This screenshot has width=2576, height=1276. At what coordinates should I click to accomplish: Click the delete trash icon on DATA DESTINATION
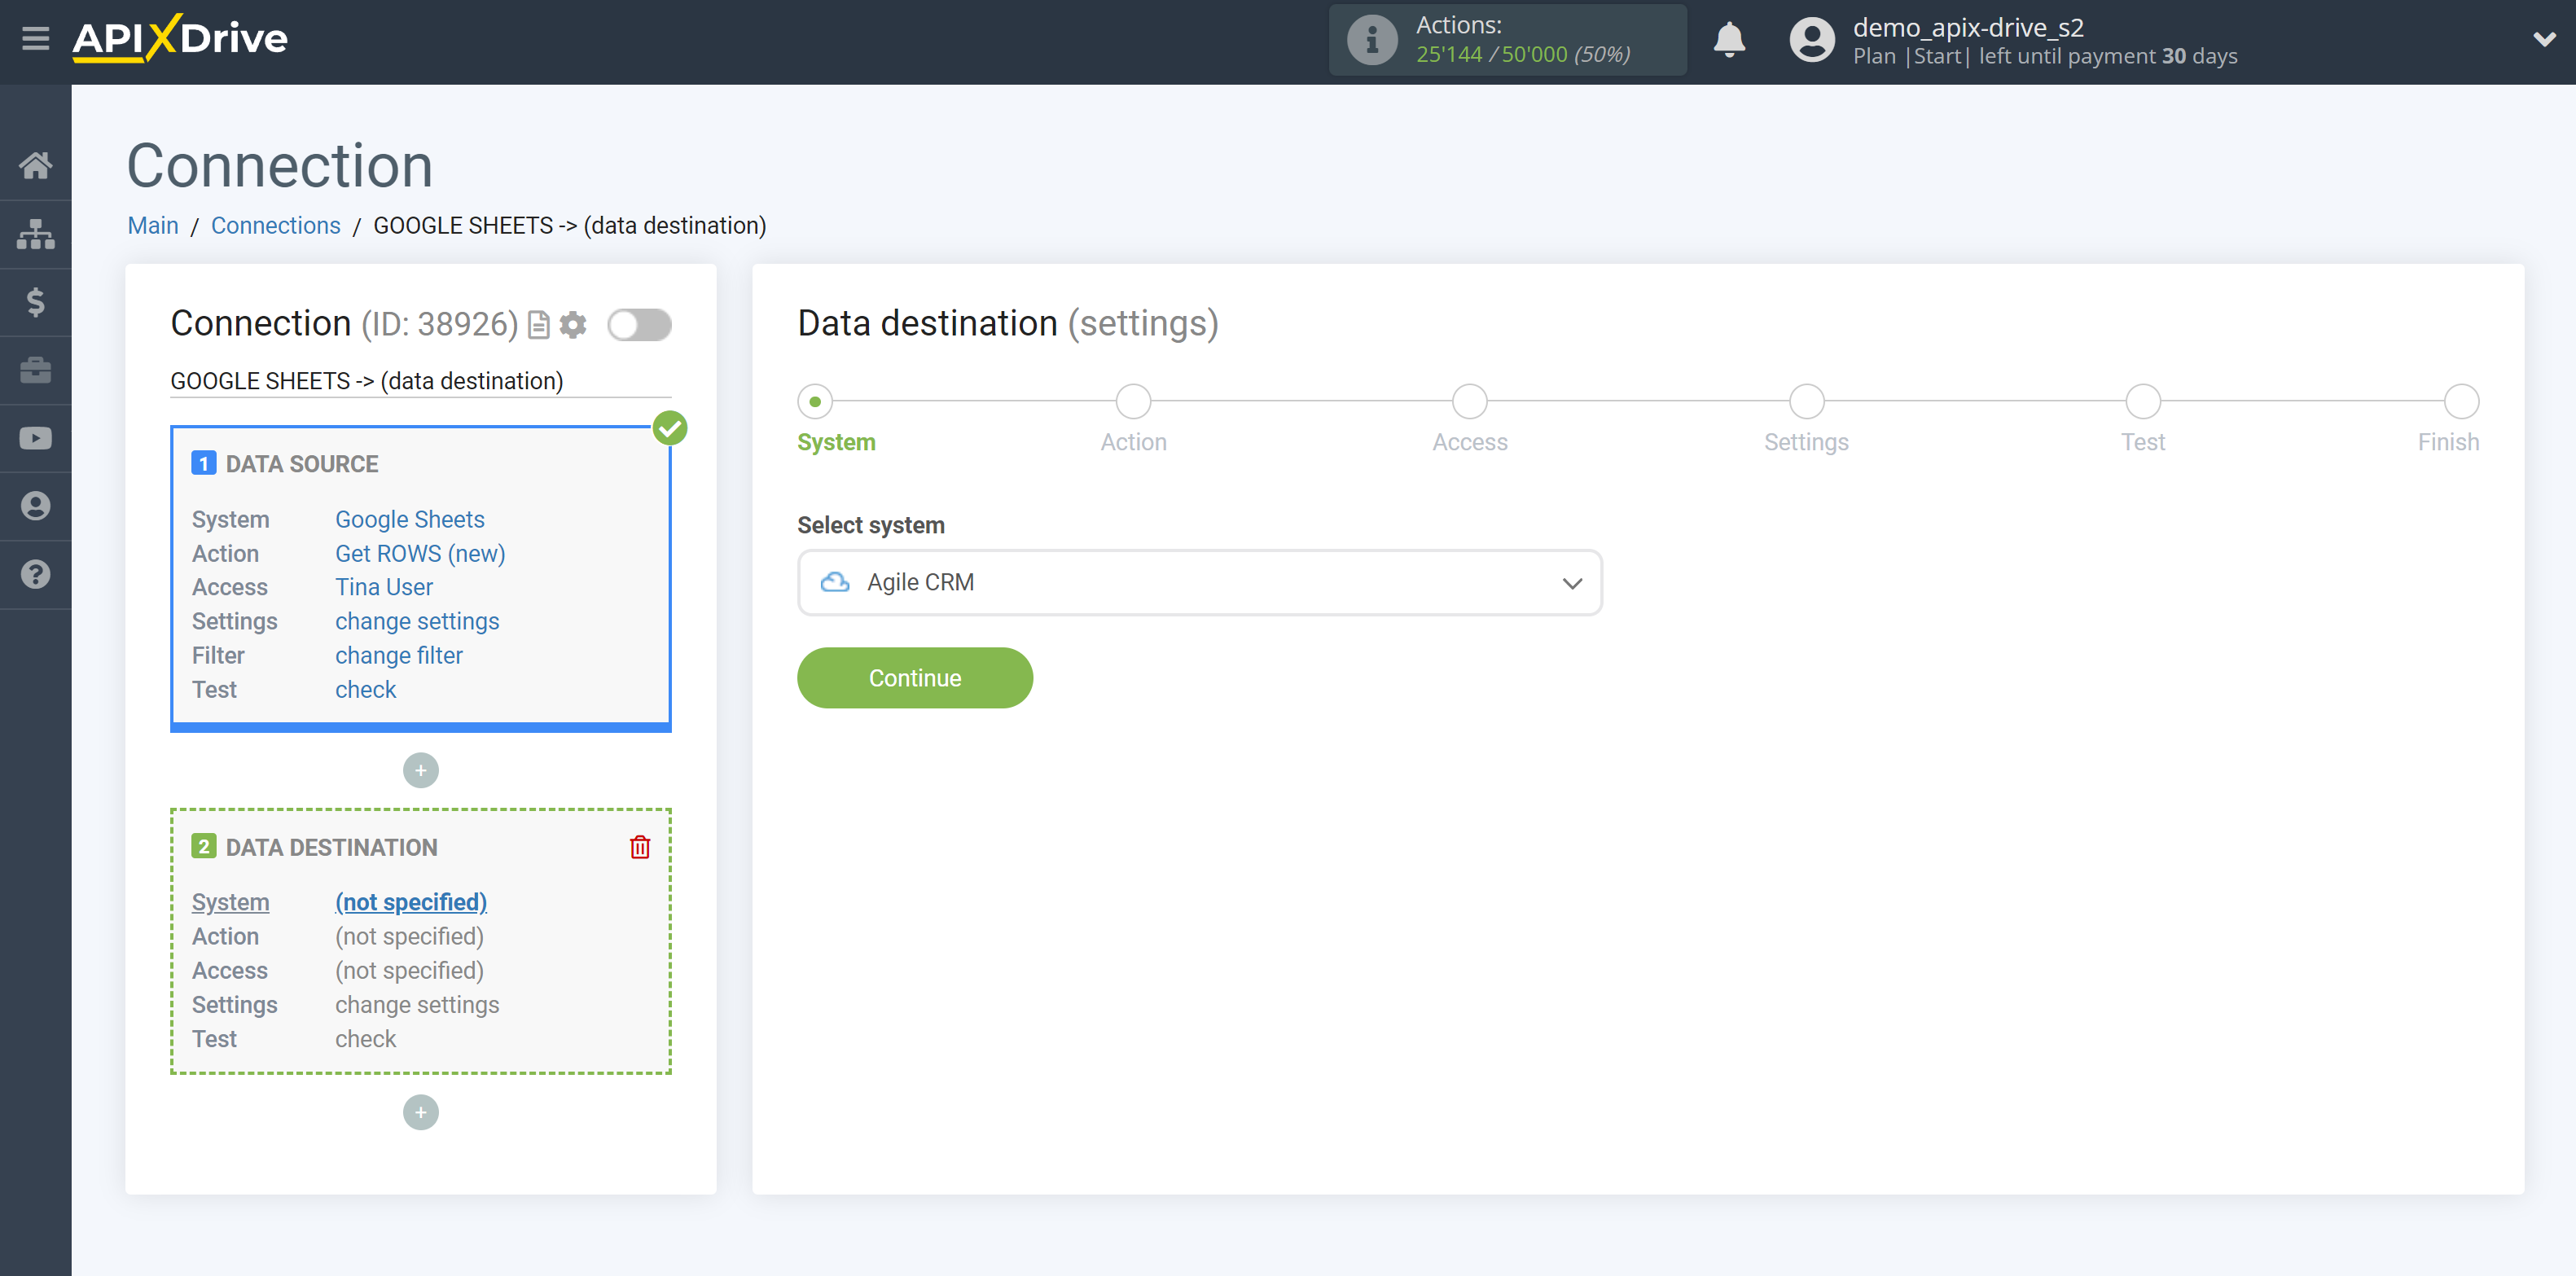(x=641, y=848)
